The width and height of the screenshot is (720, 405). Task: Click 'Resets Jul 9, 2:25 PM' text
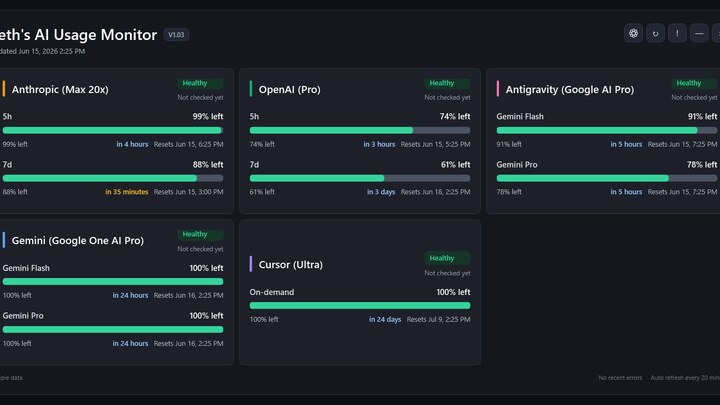439,320
